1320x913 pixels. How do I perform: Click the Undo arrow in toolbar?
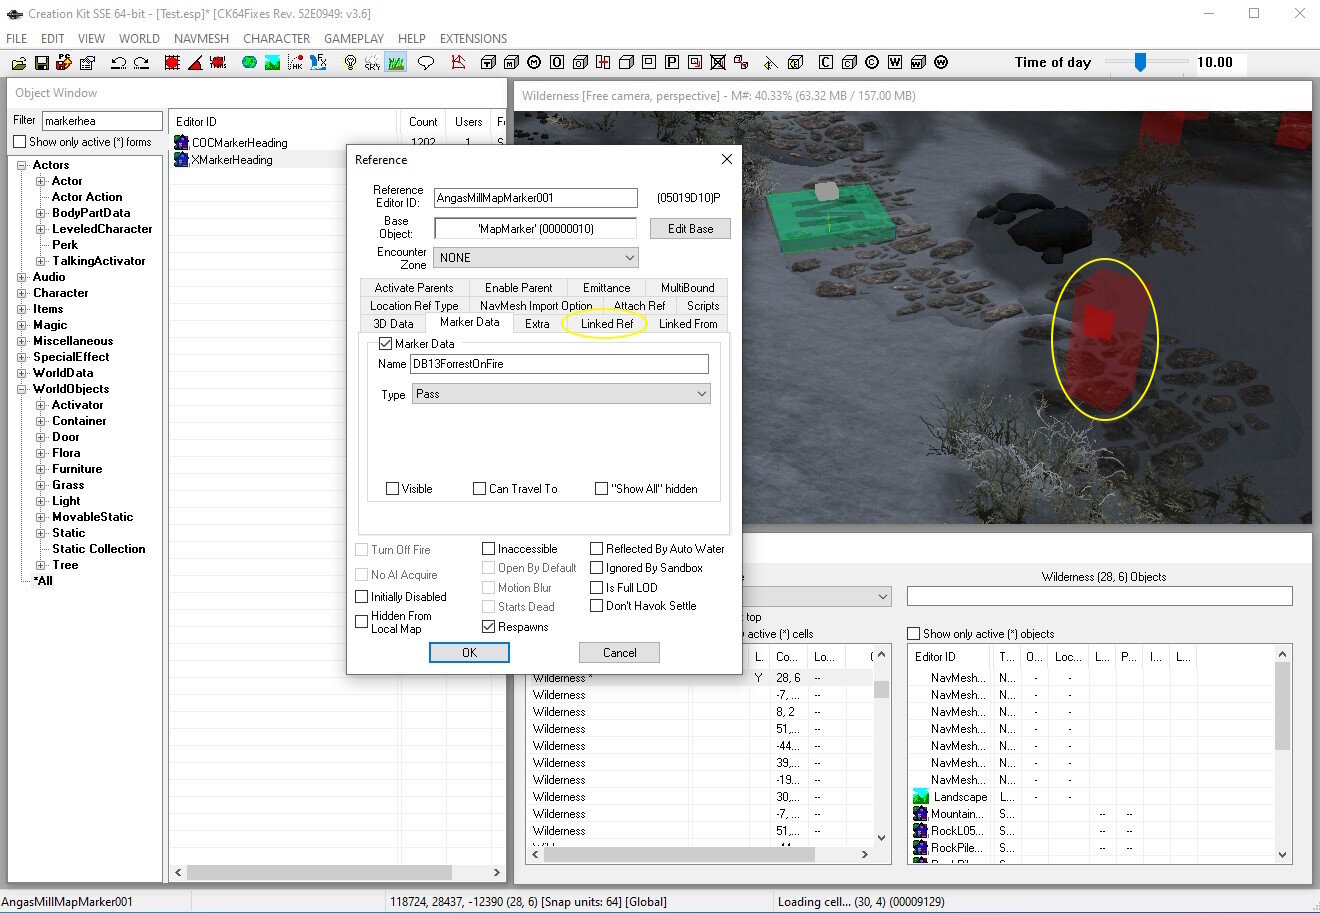click(118, 63)
